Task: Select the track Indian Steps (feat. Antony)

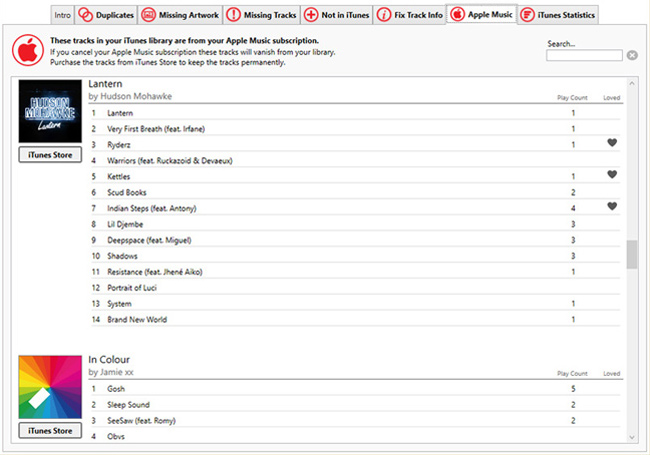Action: 355,208
